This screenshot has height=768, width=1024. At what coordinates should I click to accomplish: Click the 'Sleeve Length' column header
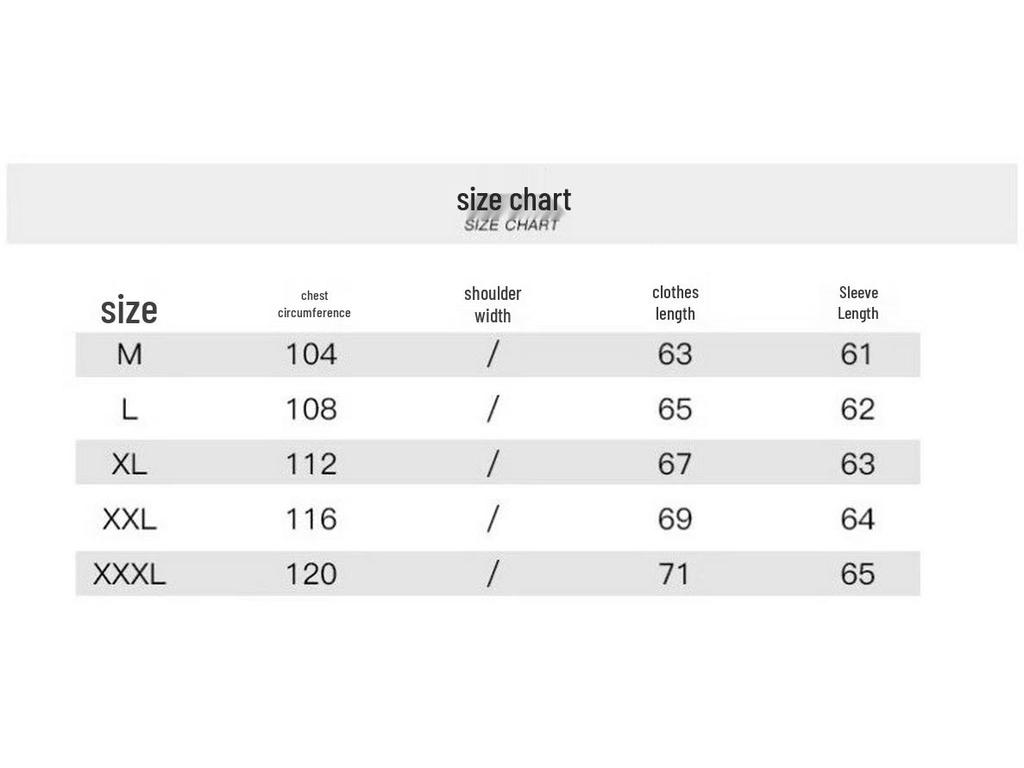(858, 303)
